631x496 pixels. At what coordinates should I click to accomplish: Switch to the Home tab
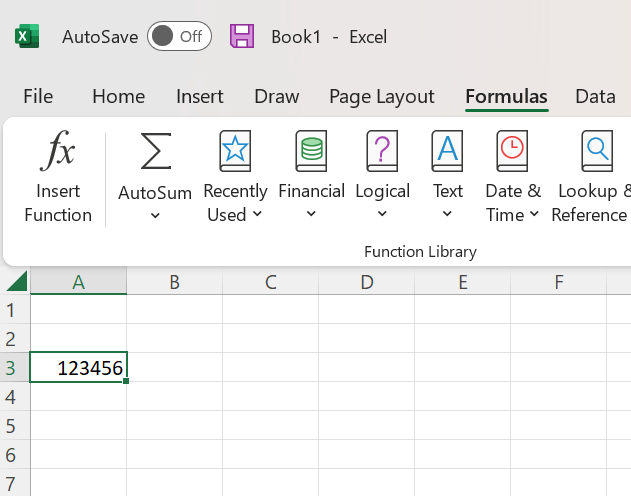point(118,97)
